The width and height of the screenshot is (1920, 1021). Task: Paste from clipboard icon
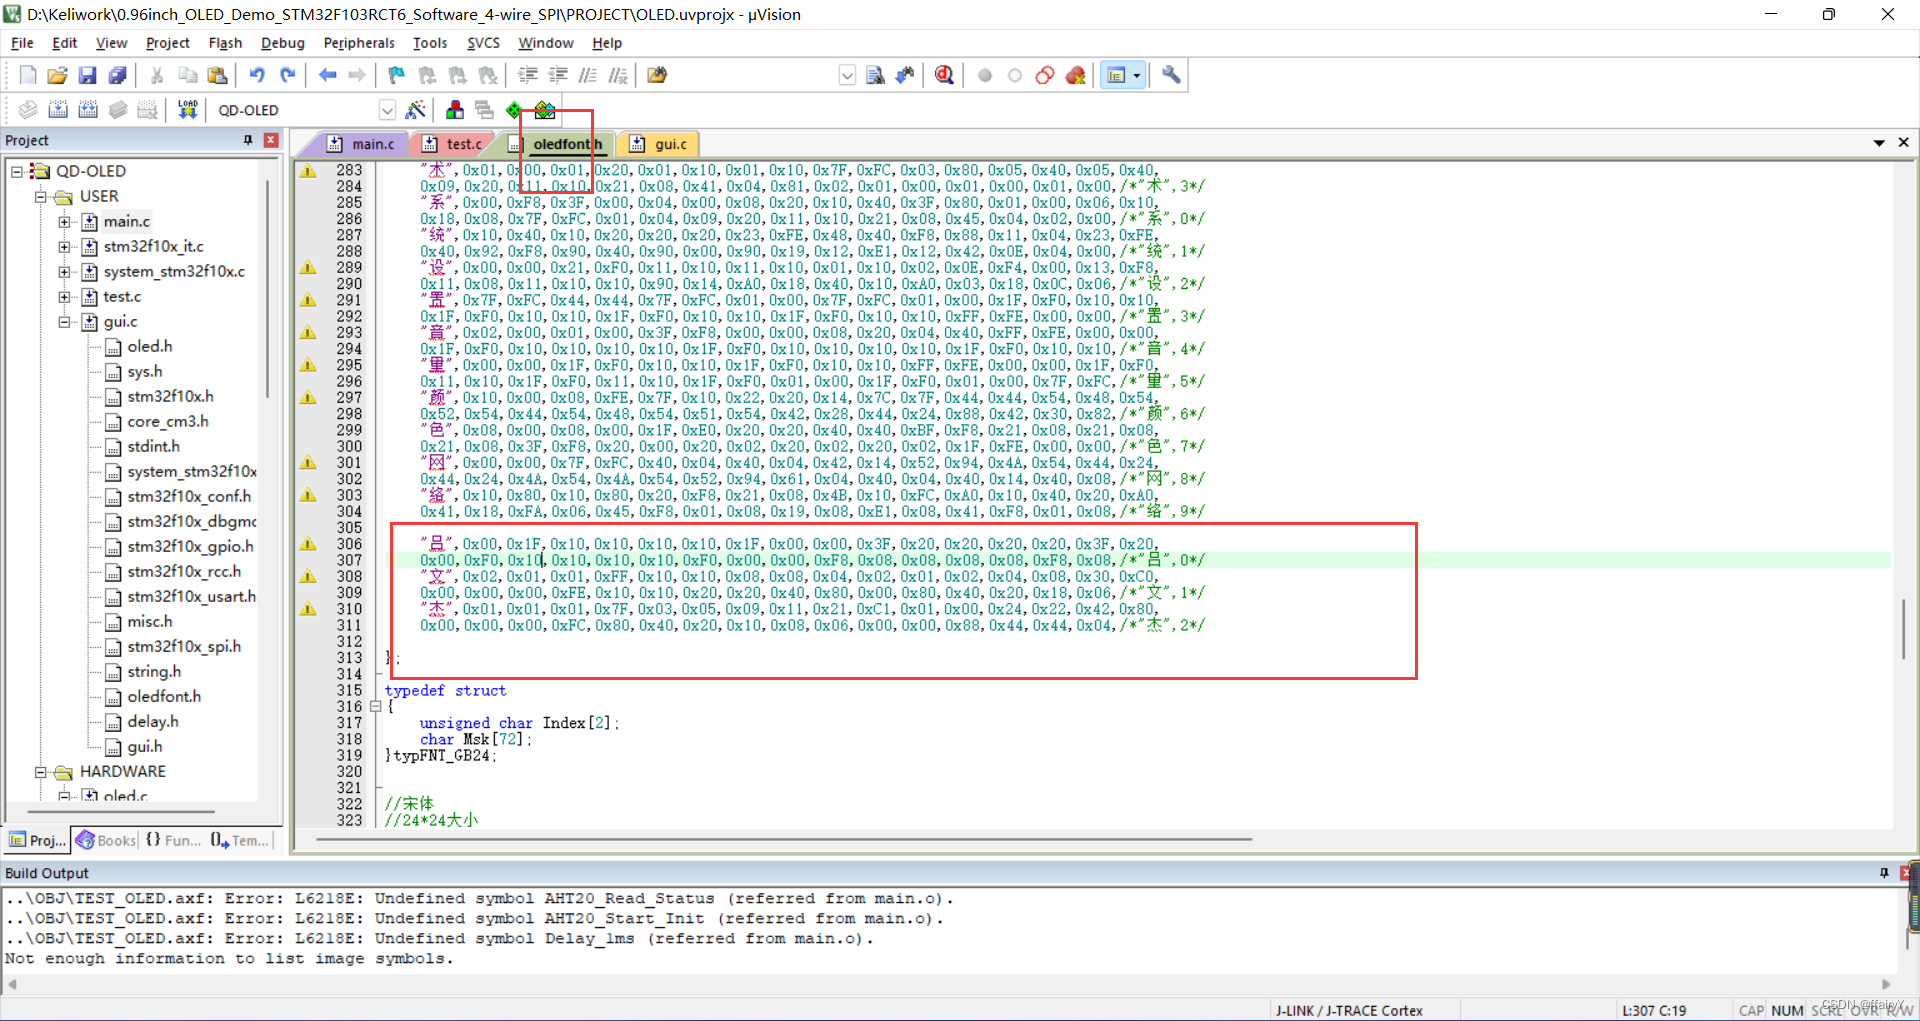(x=217, y=75)
